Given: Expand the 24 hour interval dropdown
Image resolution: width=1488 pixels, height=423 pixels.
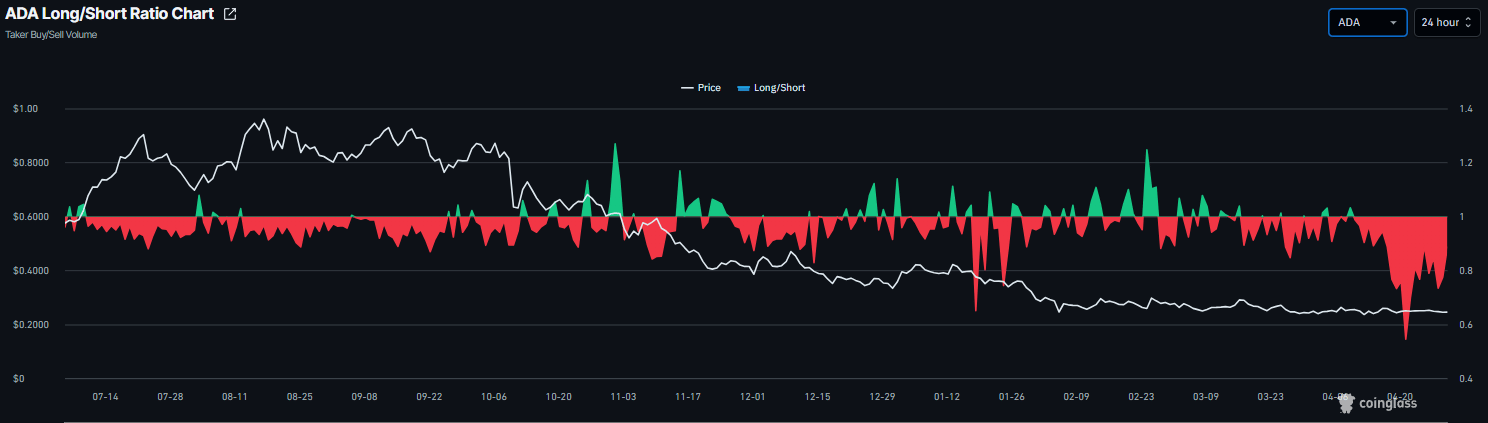Looking at the screenshot, I should 1446,23.
